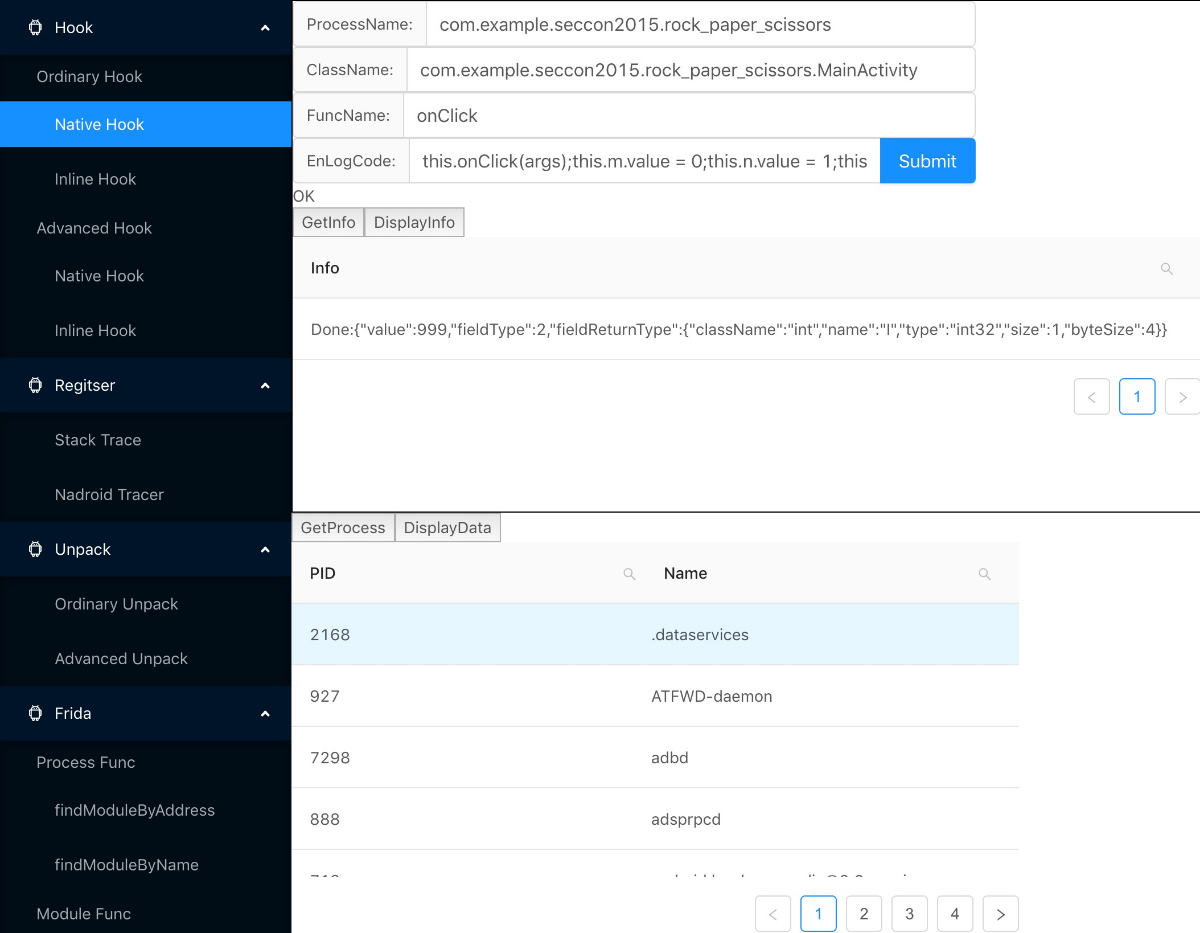Click the Ordinary Hook group label
The image size is (1200, 933).
pos(89,76)
